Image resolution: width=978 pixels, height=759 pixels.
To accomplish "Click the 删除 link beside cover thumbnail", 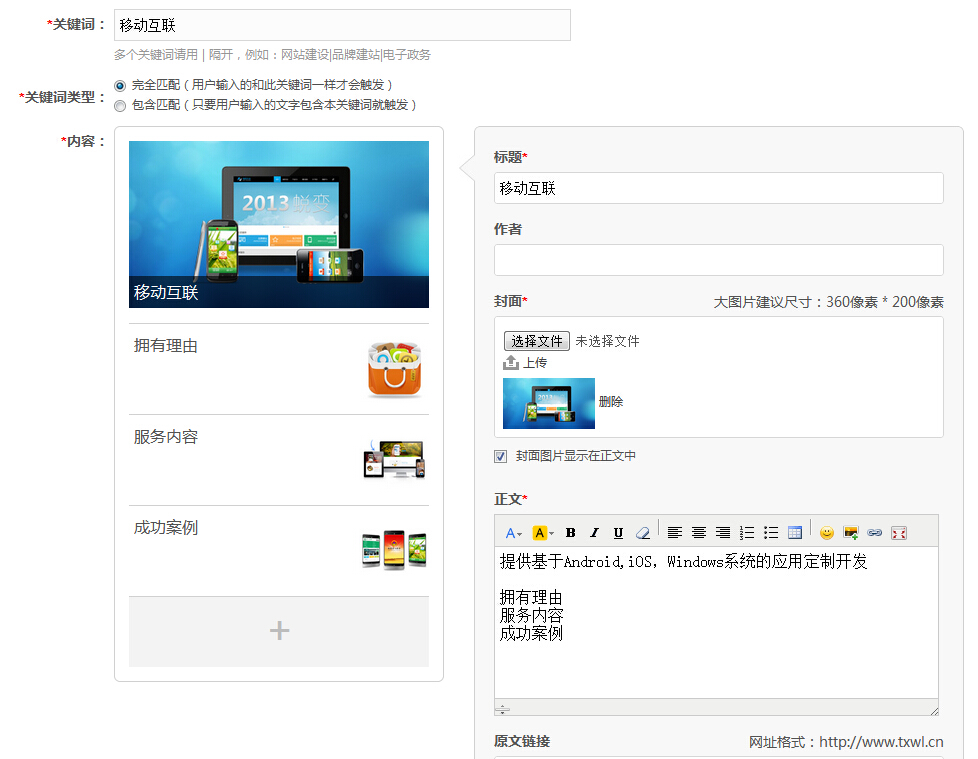I will click(x=611, y=402).
